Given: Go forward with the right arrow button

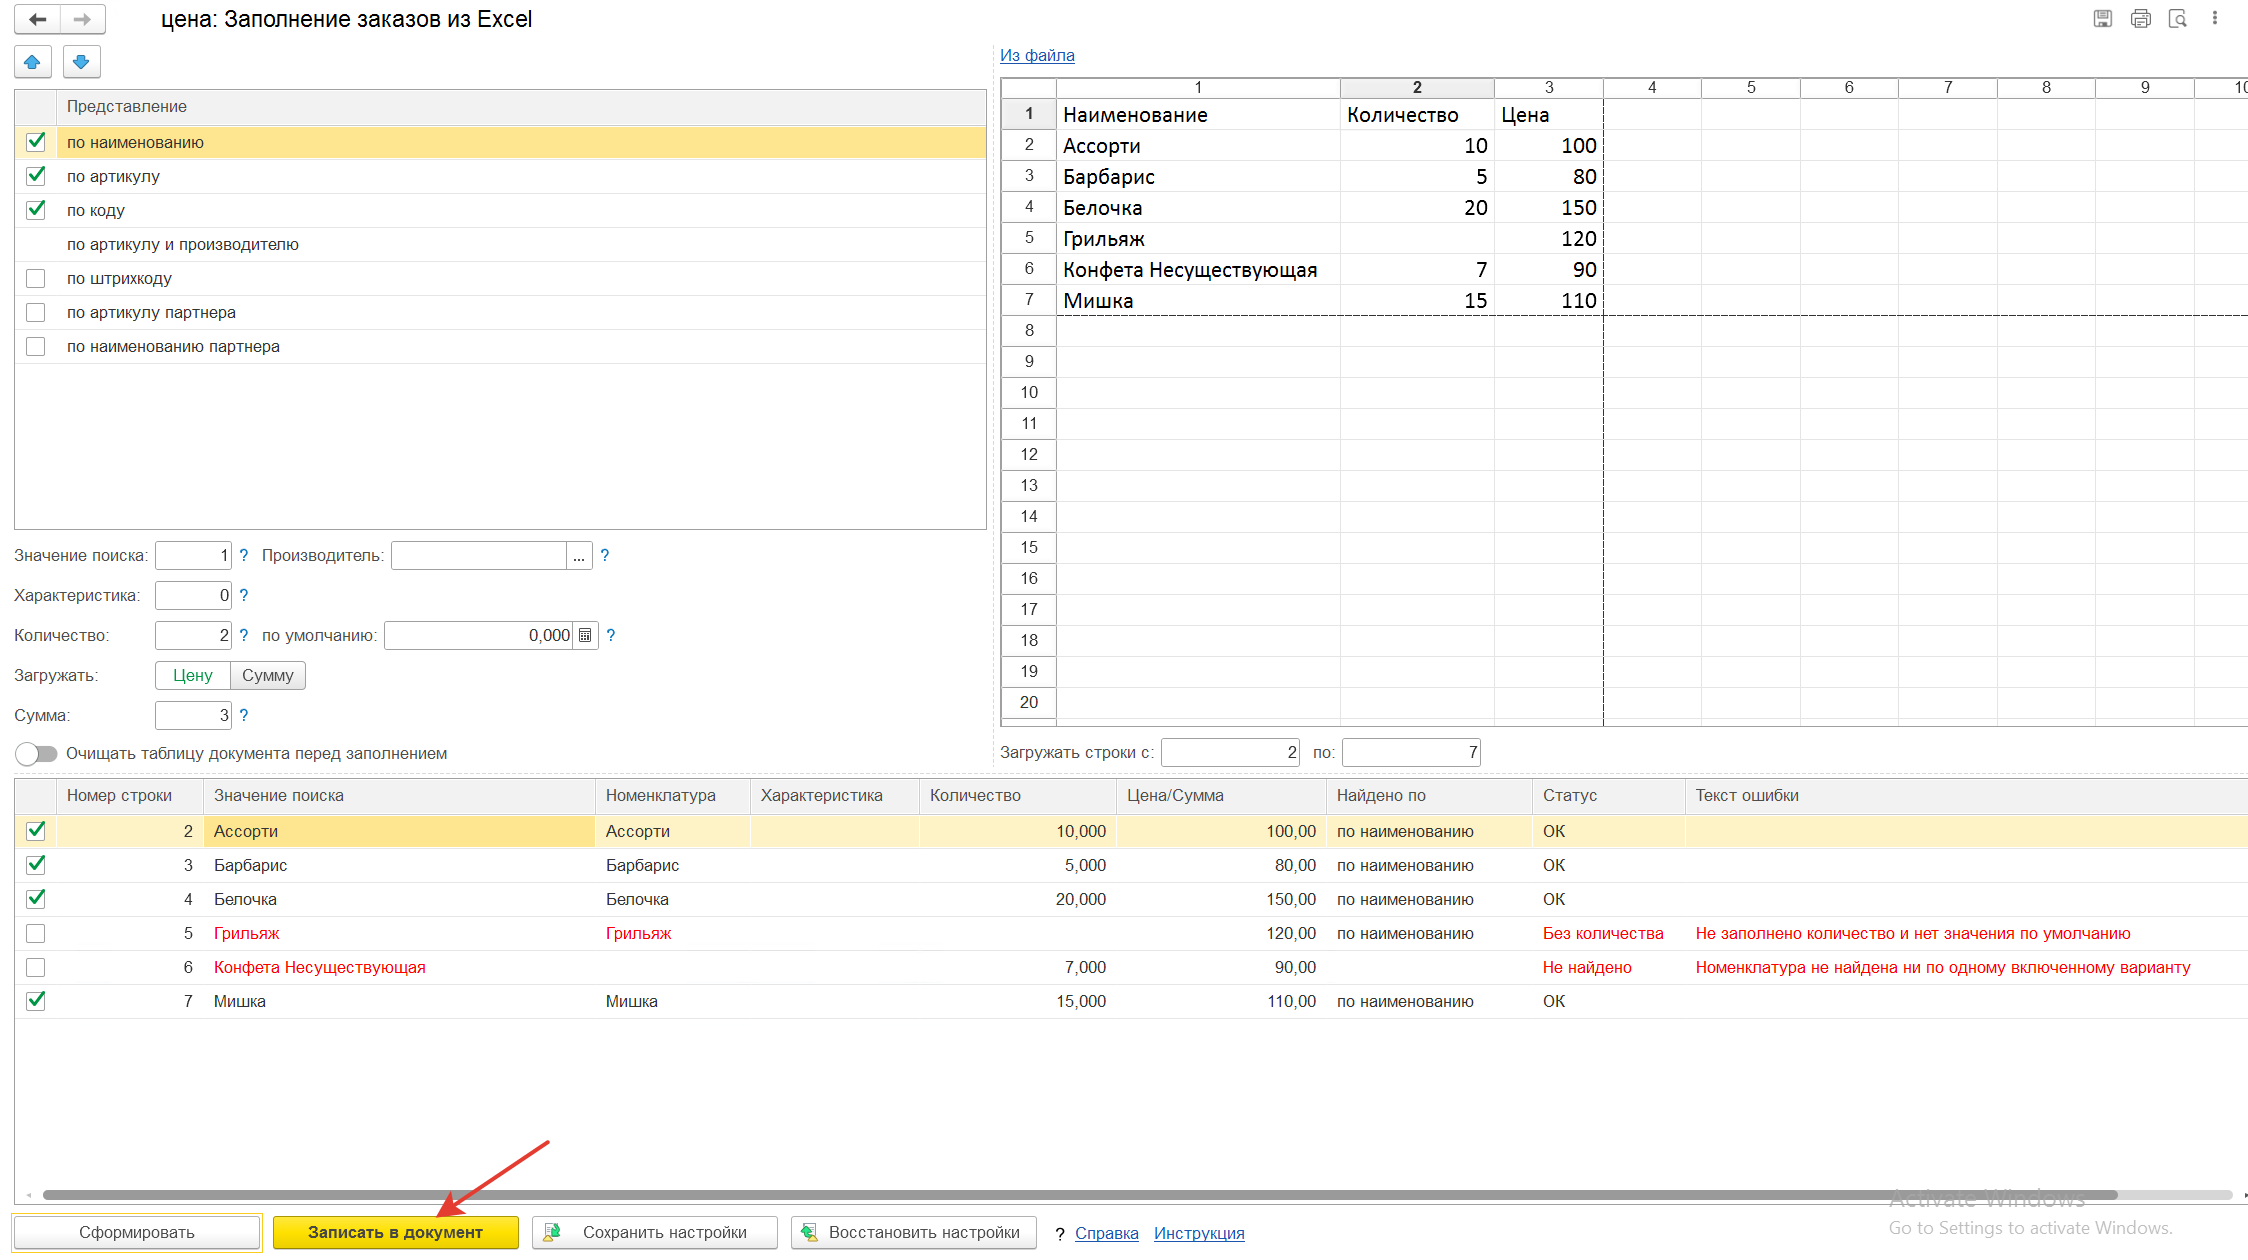Looking at the screenshot, I should click(x=83, y=19).
